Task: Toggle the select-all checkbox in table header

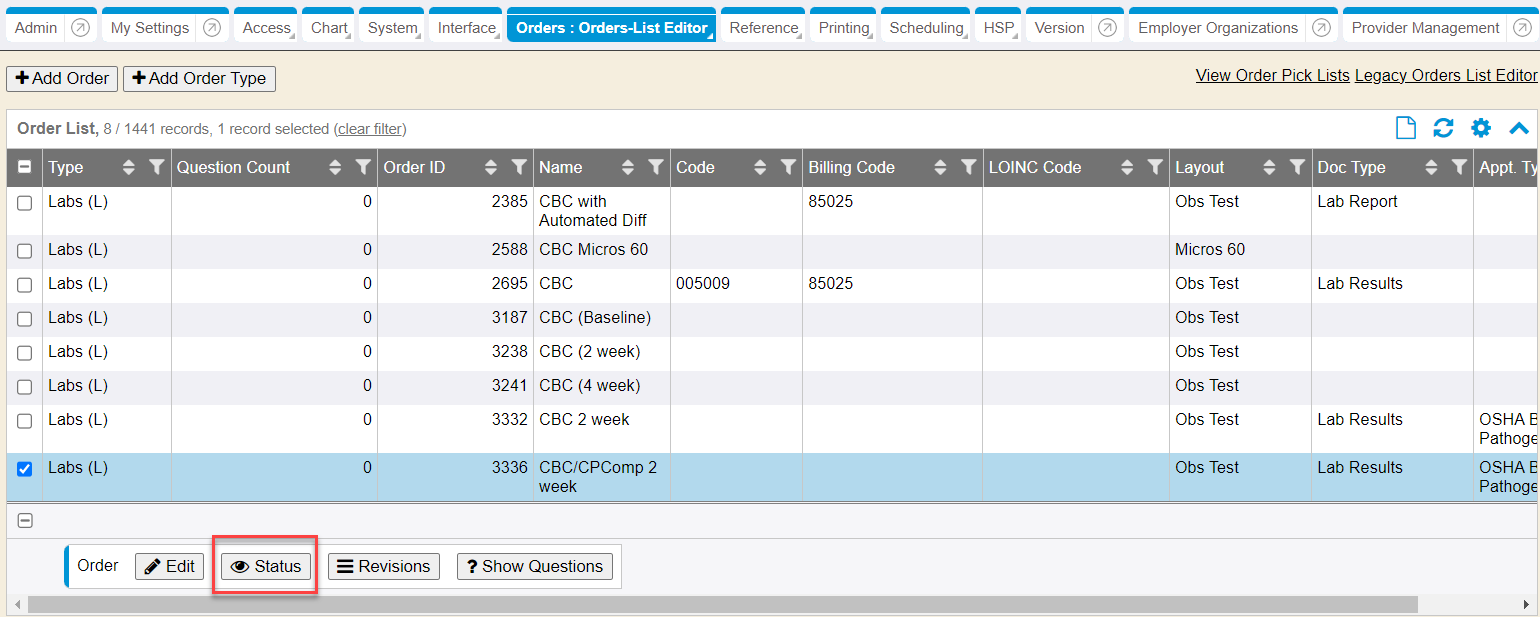Action: click(25, 168)
